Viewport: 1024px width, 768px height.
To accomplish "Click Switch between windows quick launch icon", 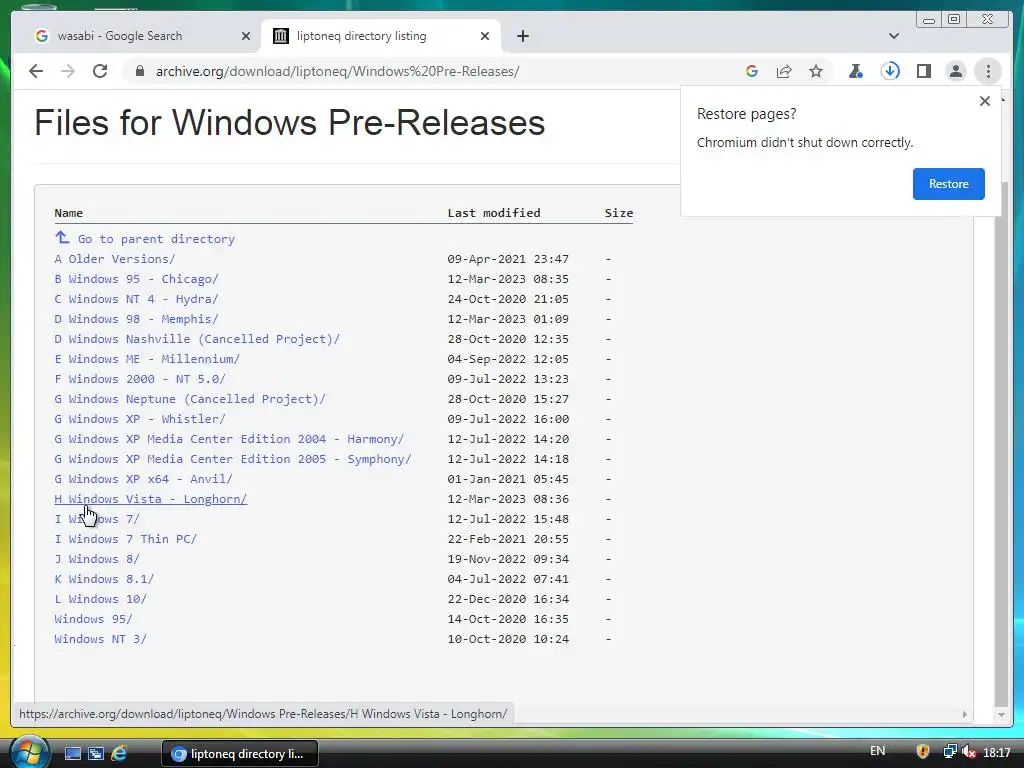I will click(96, 754).
